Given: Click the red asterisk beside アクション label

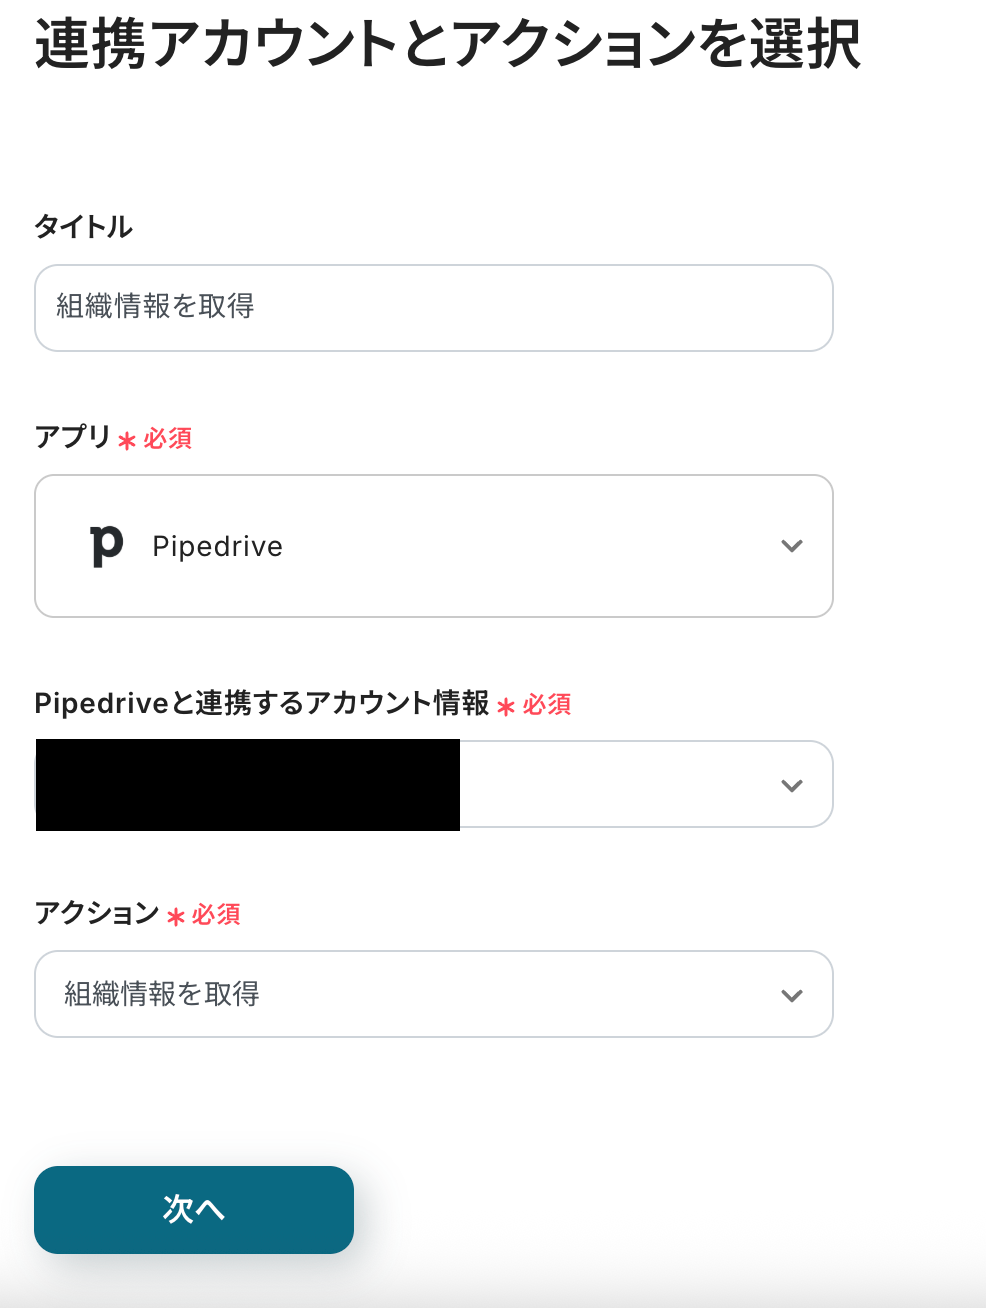Looking at the screenshot, I should [176, 916].
